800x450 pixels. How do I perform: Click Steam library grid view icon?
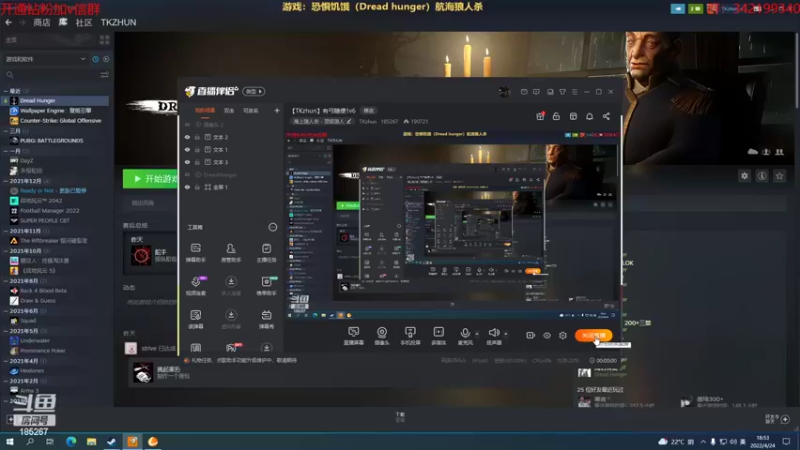pos(105,40)
